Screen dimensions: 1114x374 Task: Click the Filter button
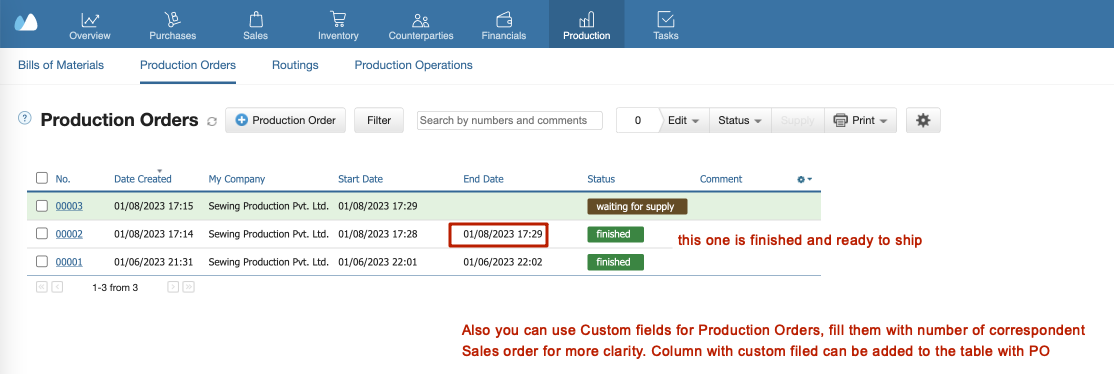pyautogui.click(x=379, y=120)
